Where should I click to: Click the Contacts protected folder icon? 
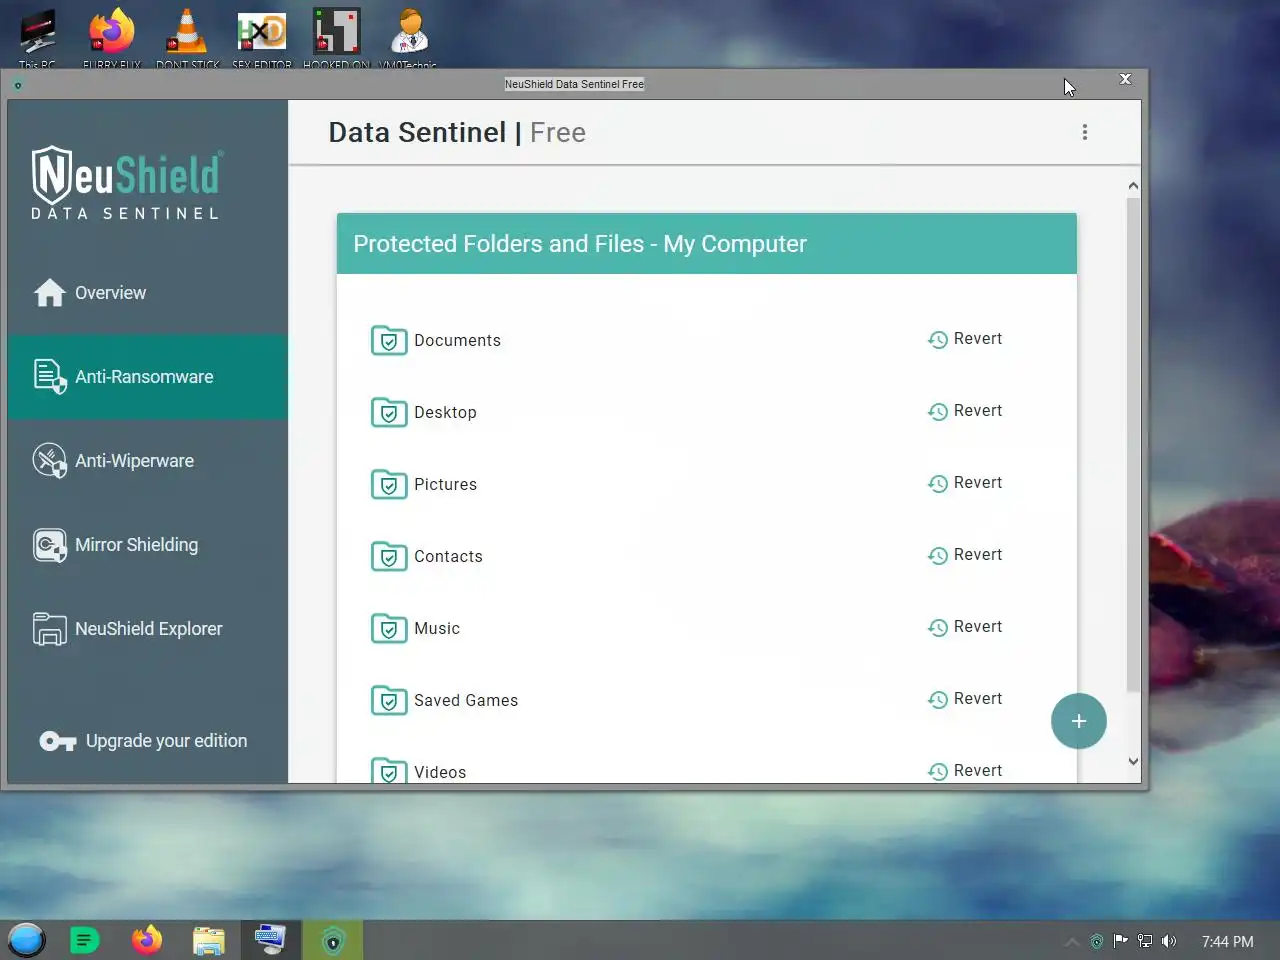(x=389, y=556)
